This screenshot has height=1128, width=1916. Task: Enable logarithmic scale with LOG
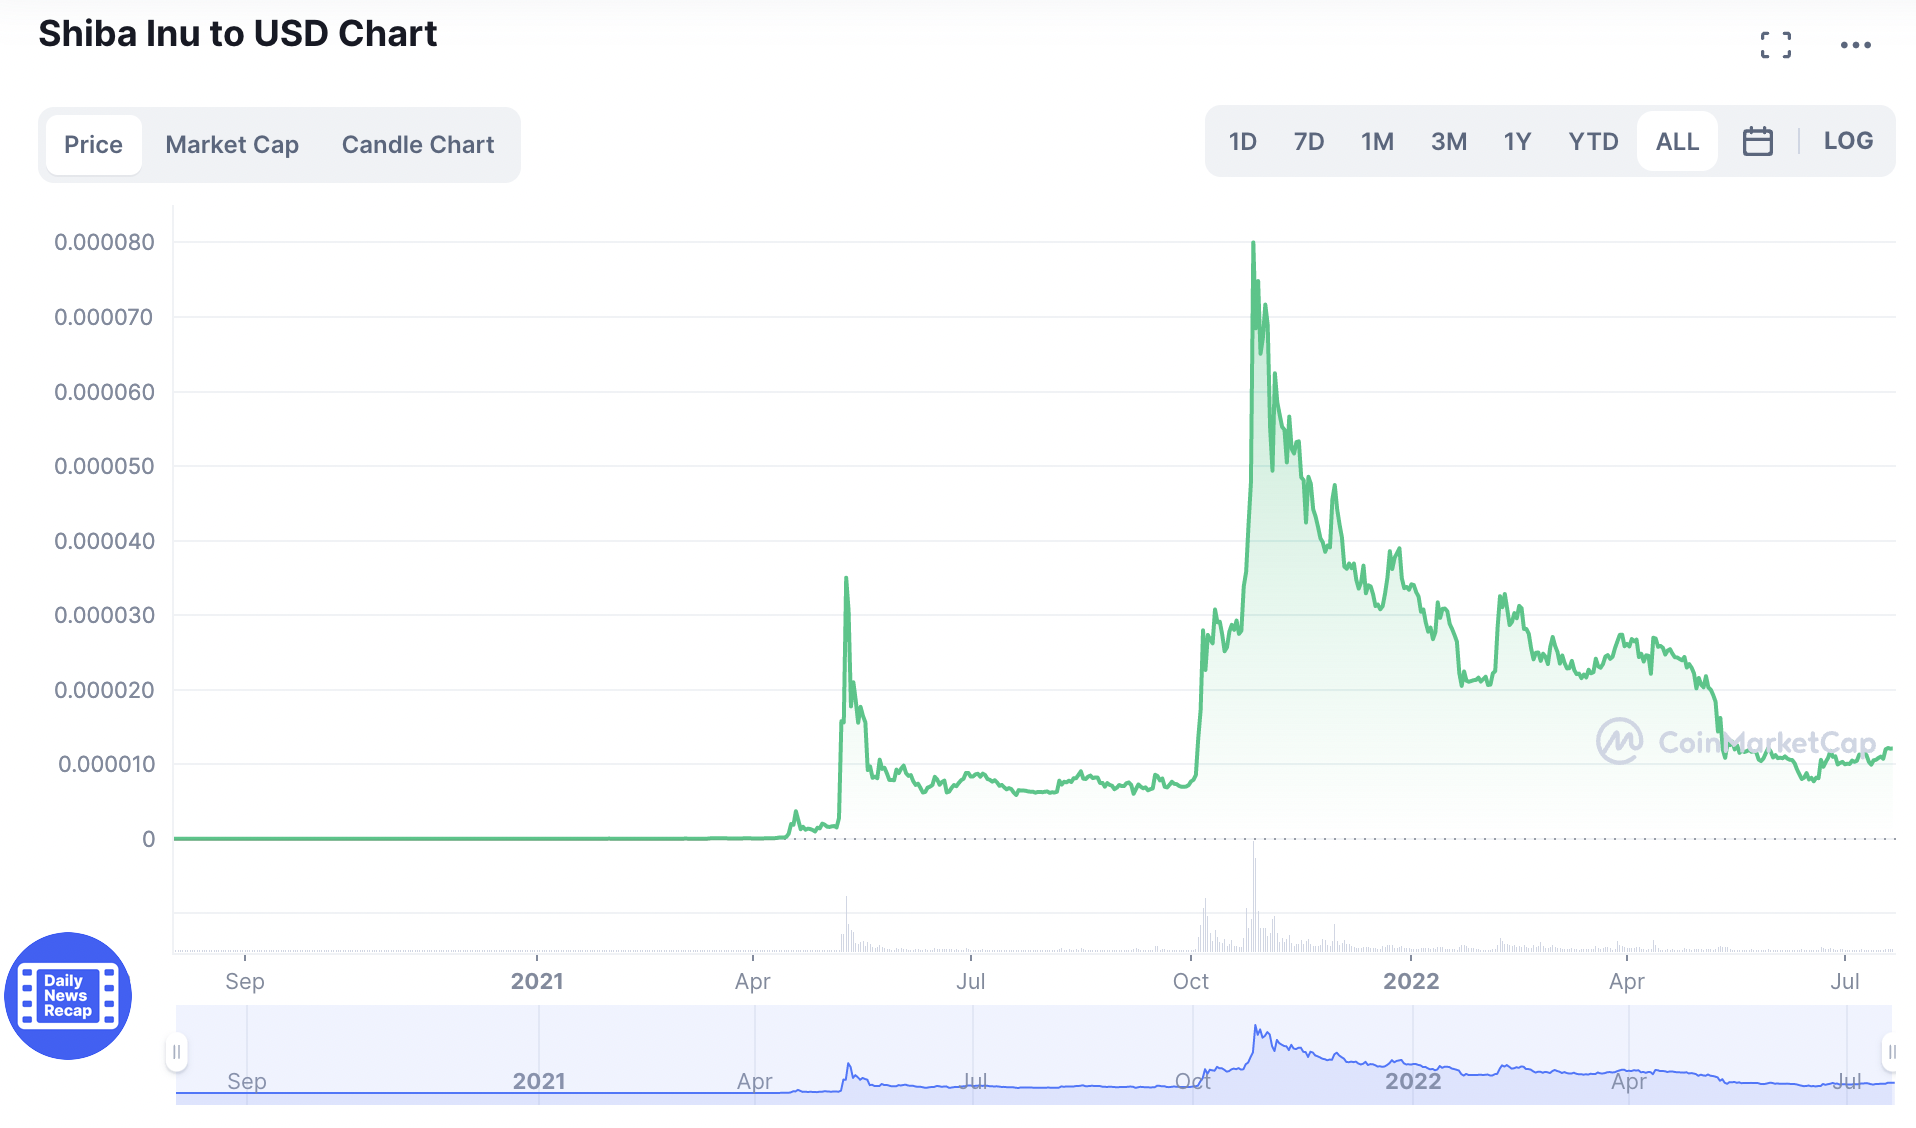(1847, 140)
